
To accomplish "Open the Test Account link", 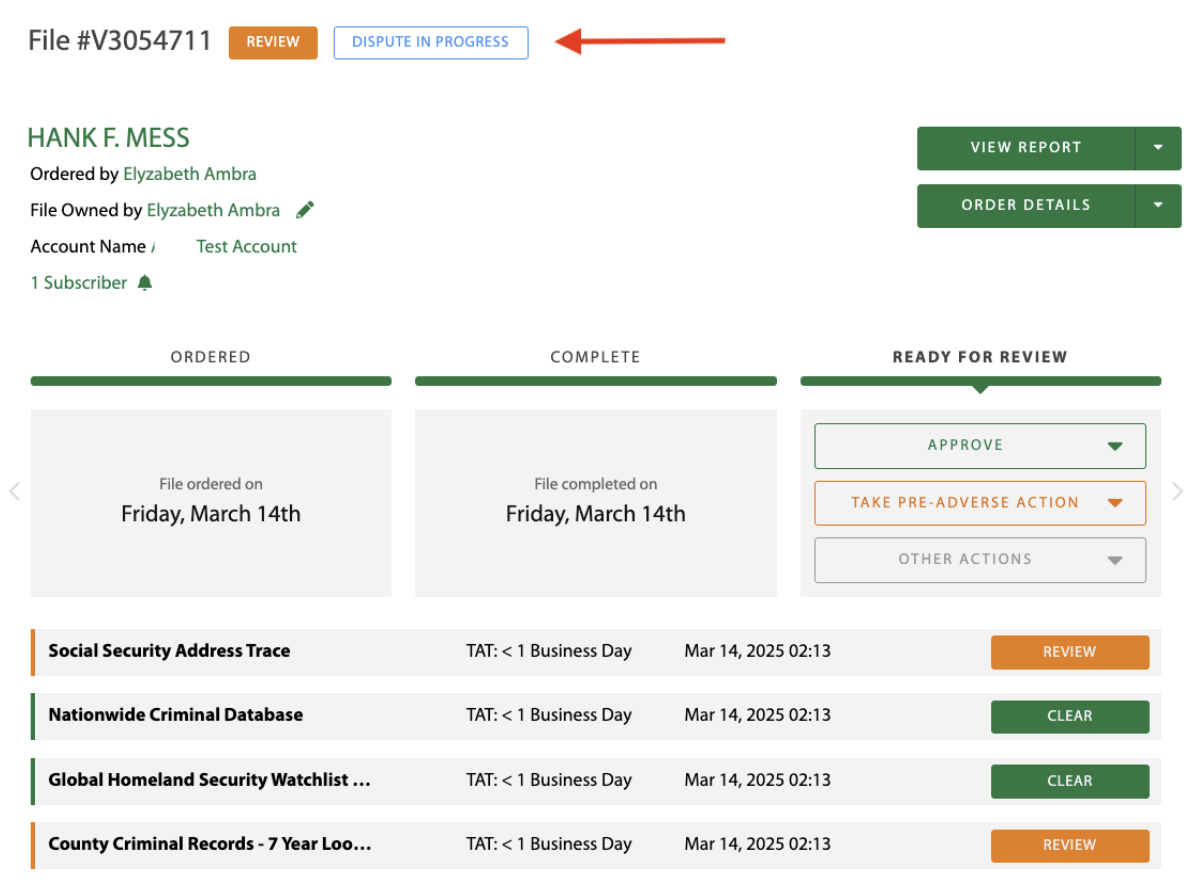I will [x=246, y=247].
